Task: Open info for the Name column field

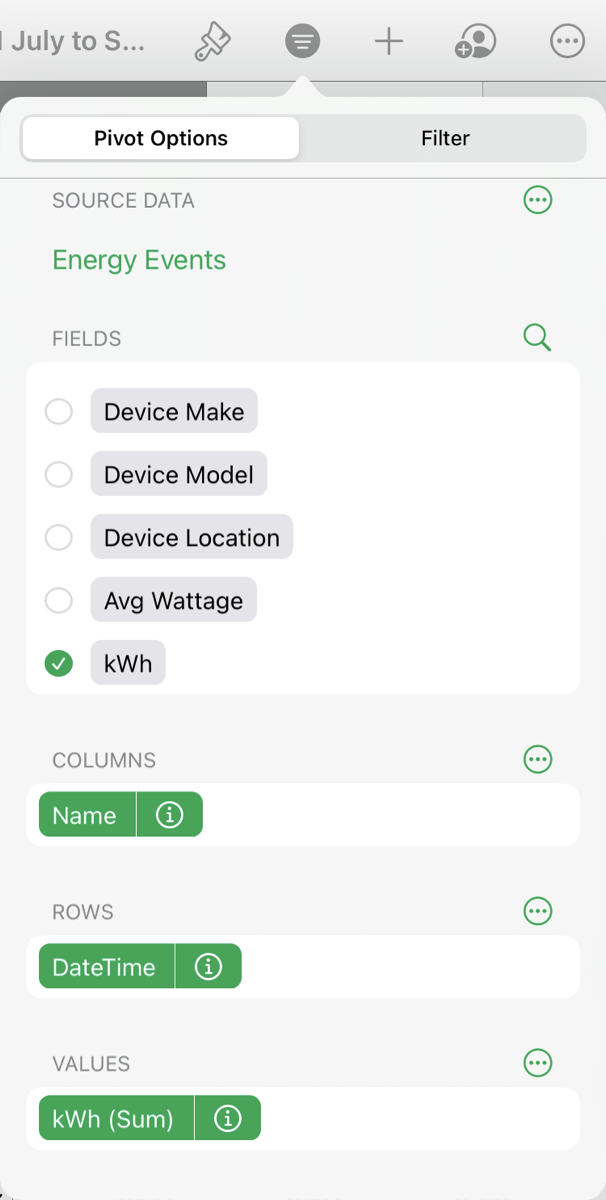Action: pos(170,815)
